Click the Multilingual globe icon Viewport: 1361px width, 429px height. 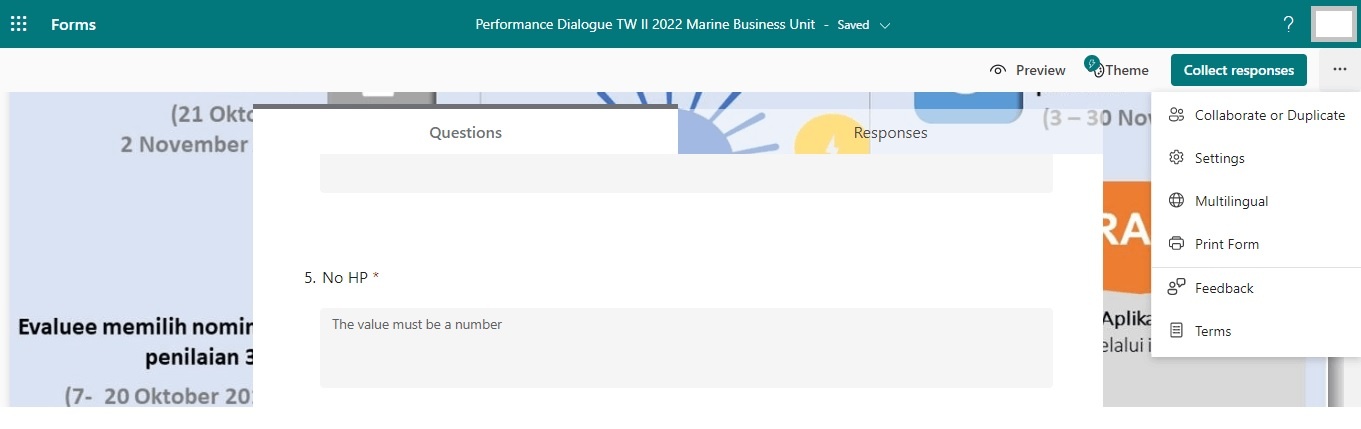click(x=1176, y=201)
